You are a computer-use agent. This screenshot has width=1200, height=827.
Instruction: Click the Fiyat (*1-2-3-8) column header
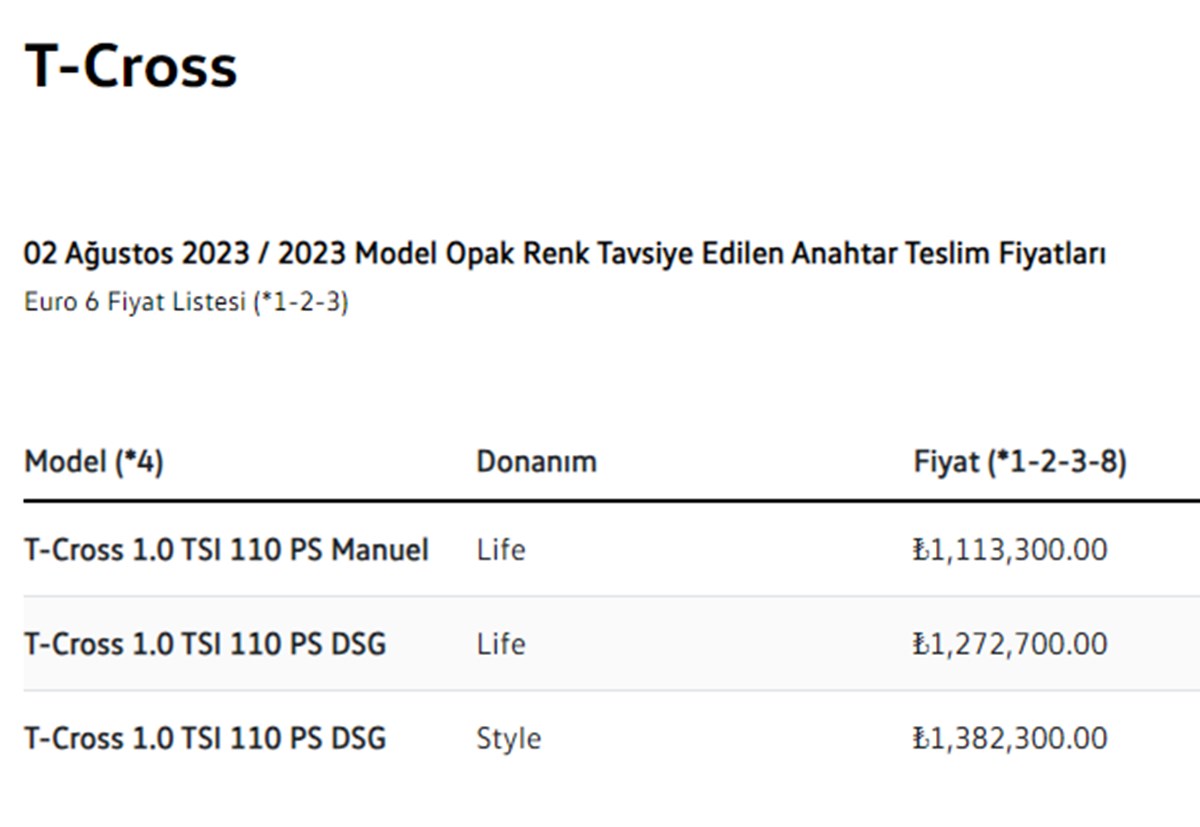[1020, 462]
